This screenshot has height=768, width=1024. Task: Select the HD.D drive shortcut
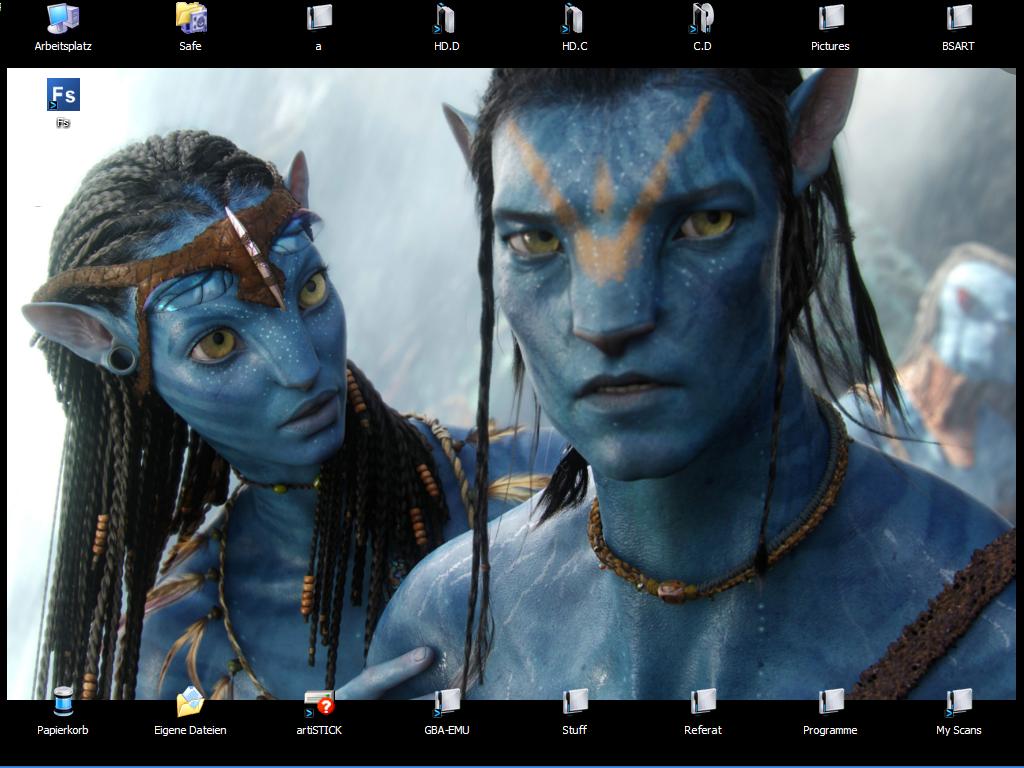click(446, 19)
